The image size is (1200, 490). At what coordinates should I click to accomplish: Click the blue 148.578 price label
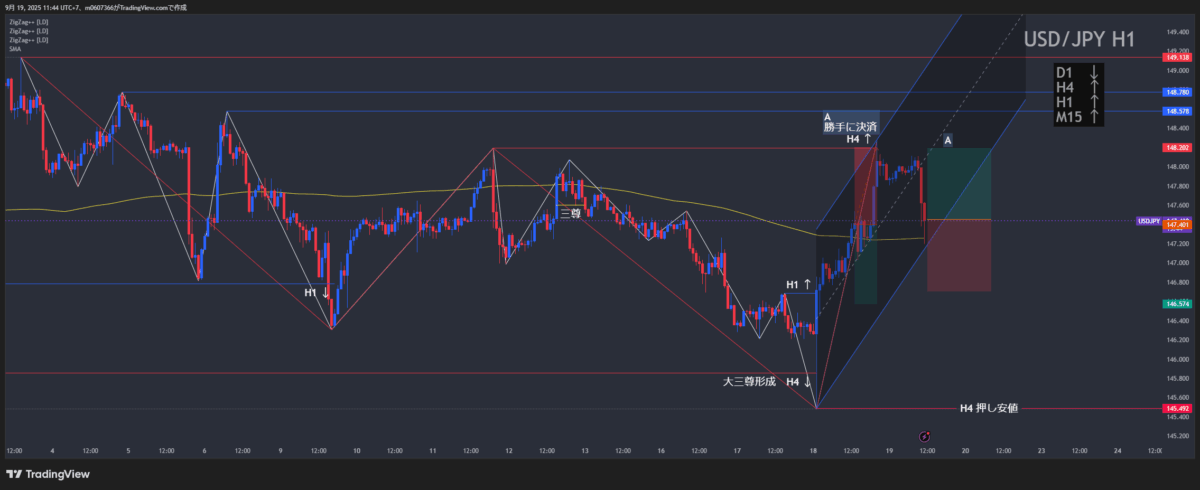(1176, 111)
